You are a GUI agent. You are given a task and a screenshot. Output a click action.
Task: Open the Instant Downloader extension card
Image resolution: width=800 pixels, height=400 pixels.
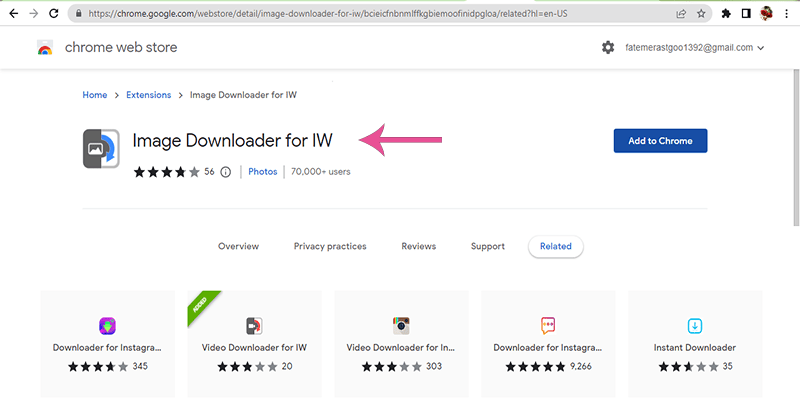click(x=695, y=338)
